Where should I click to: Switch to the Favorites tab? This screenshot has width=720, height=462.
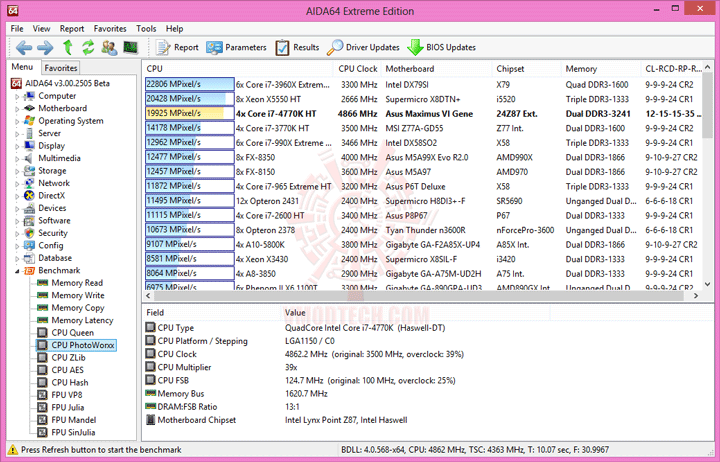(x=61, y=68)
